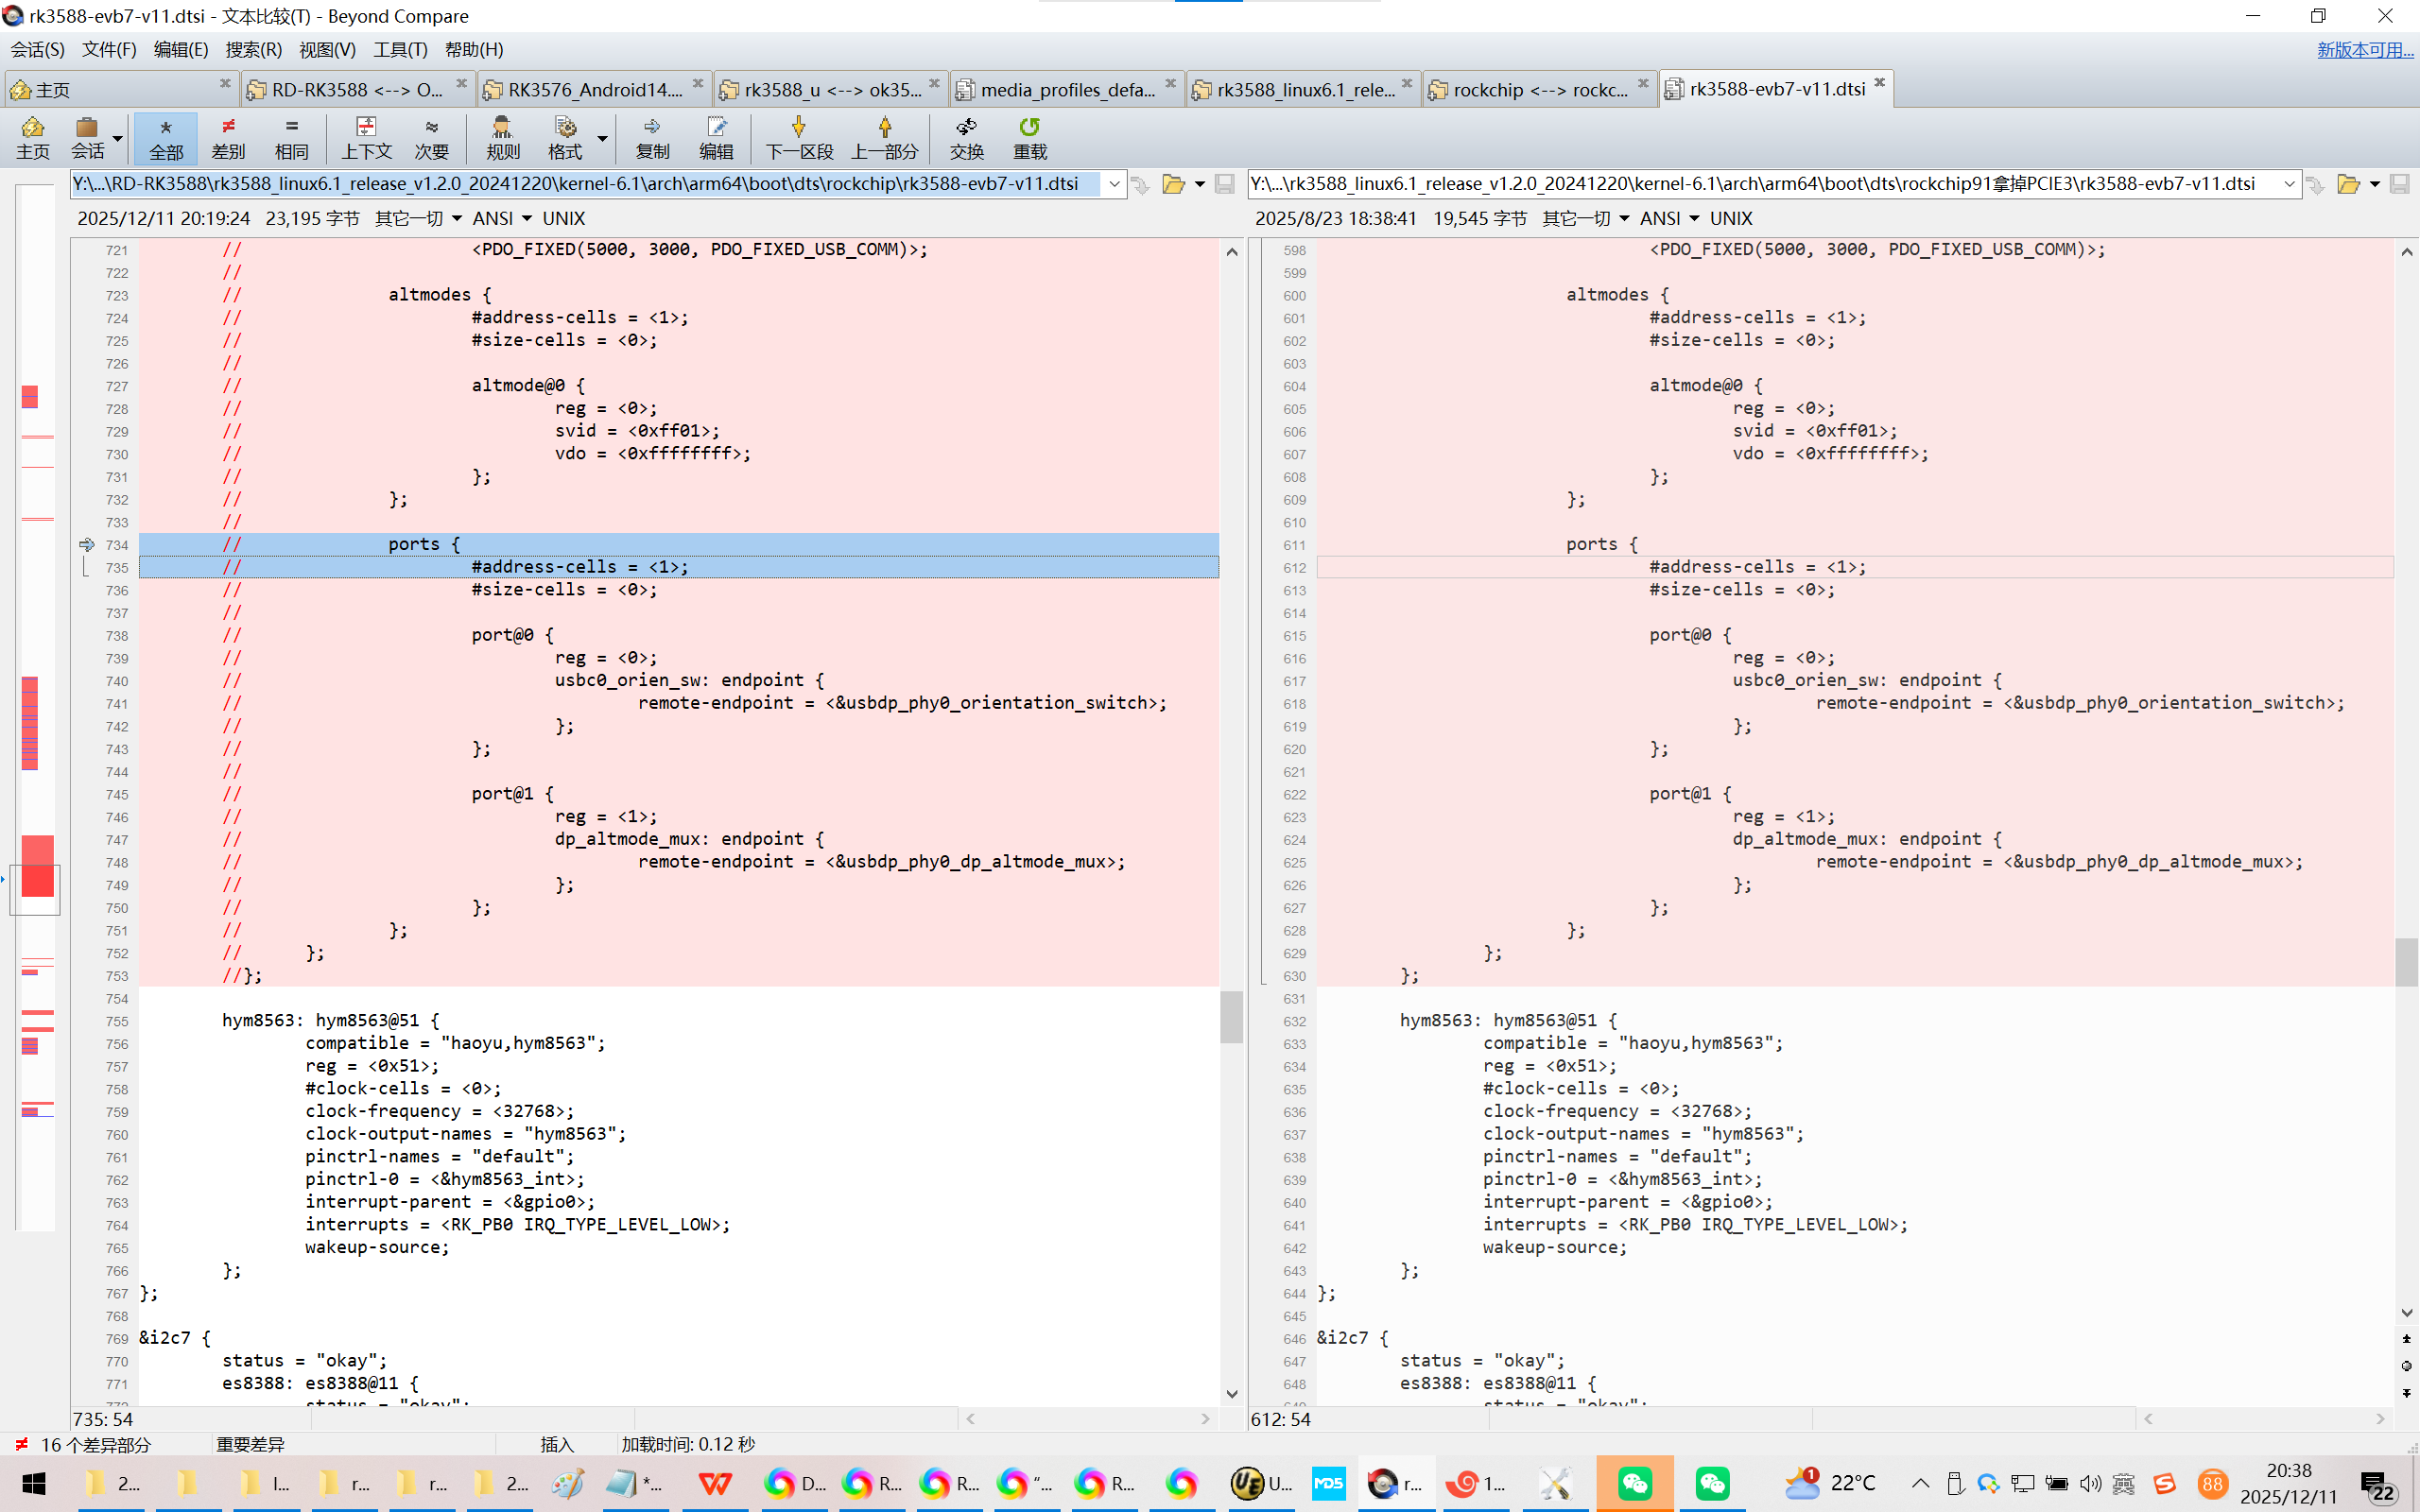Image resolution: width=2420 pixels, height=1512 pixels.
Task: Click the Reload (重载) toolbar icon
Action: [1029, 137]
